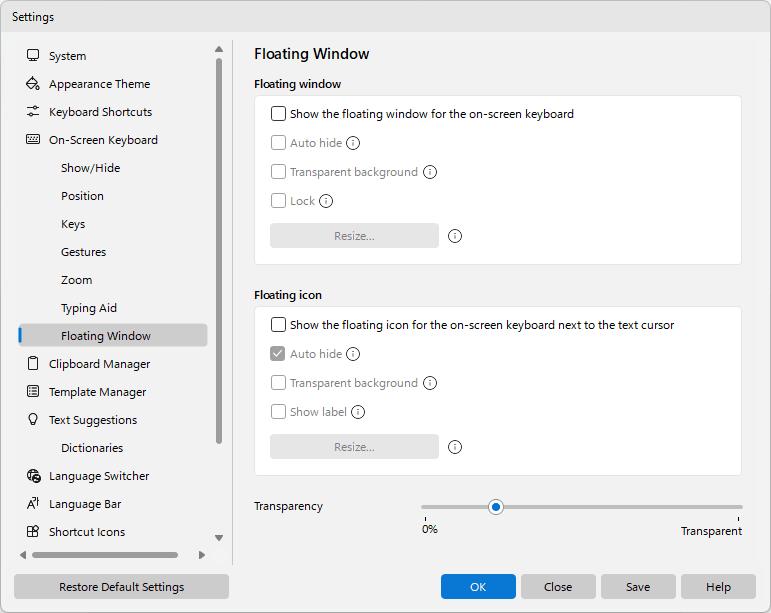Click the Keyboard Shortcuts sliders icon
This screenshot has height=613, width=771.
point(33,112)
